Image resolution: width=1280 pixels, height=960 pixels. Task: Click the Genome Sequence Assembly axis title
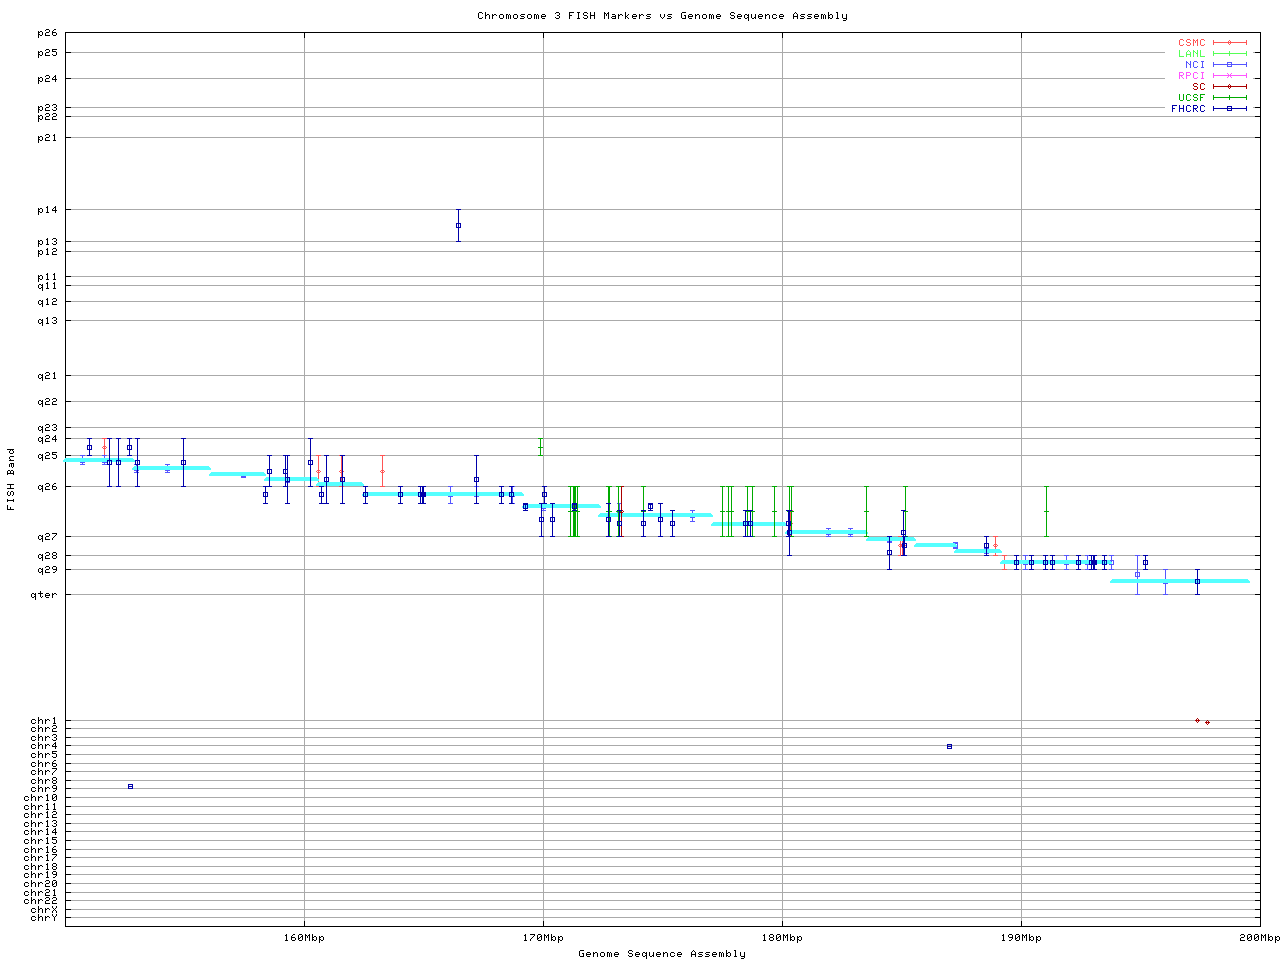[662, 953]
